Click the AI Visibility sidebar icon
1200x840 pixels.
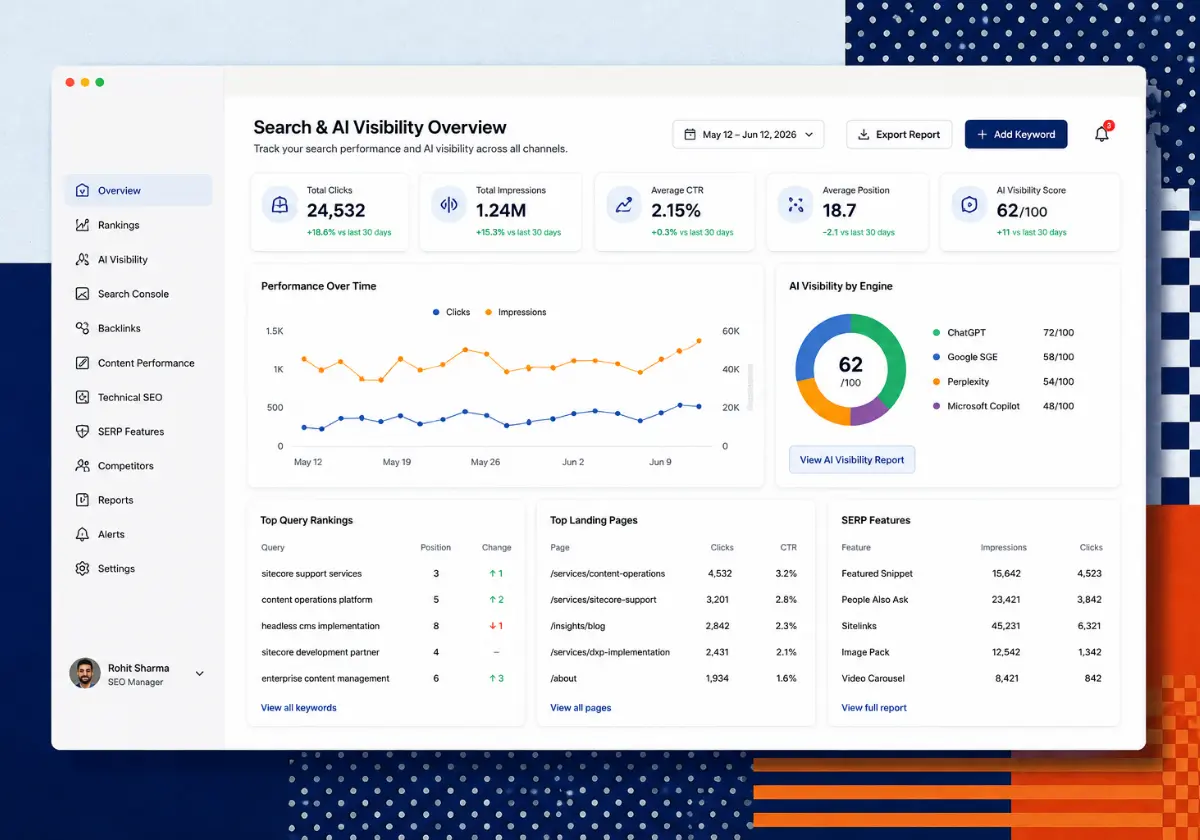[x=82, y=259]
